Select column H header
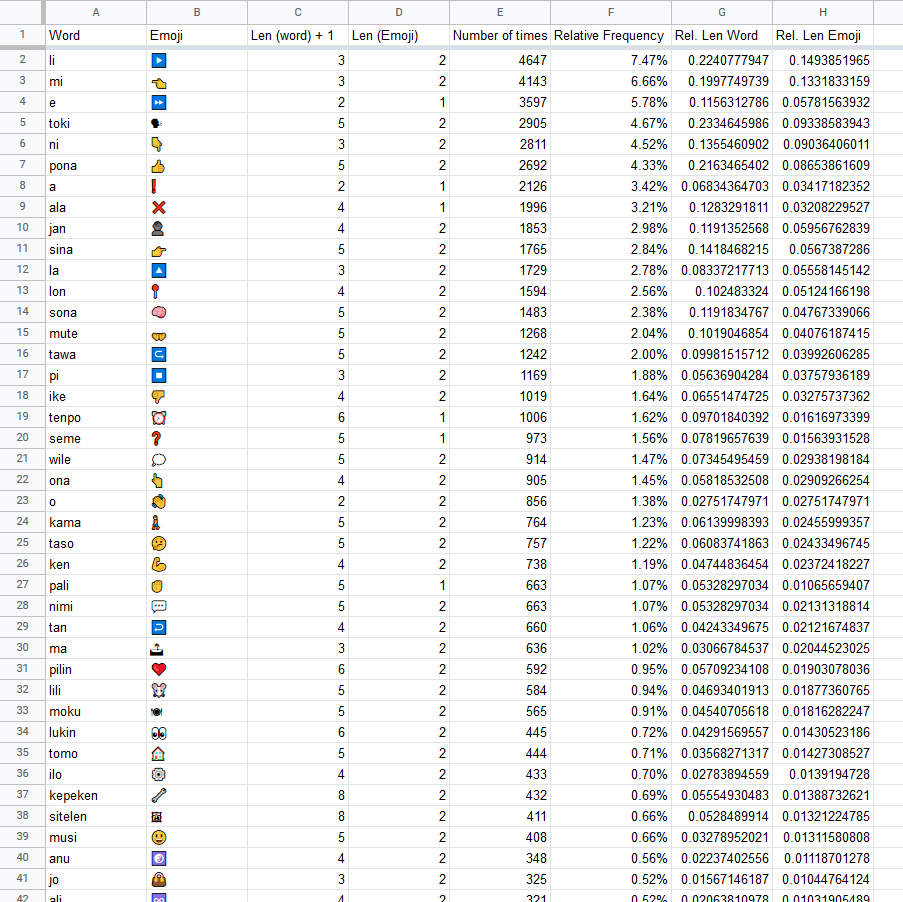The width and height of the screenshot is (903, 902). (823, 12)
